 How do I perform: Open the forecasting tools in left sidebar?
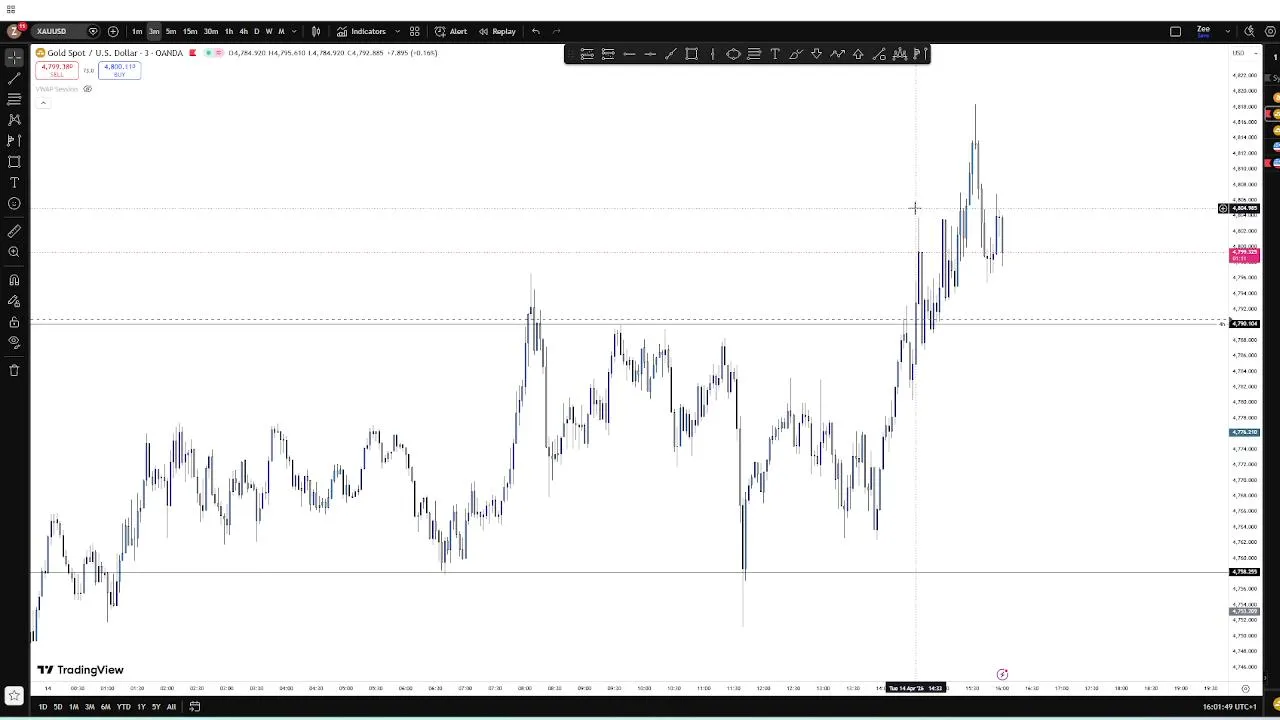(14, 141)
